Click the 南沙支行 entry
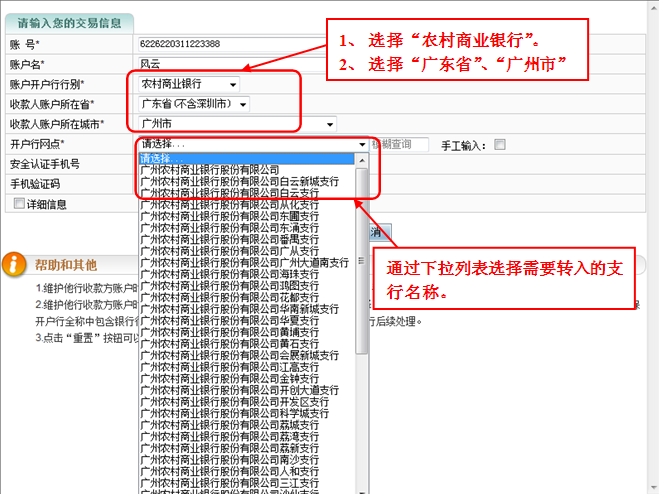 [x=247, y=460]
